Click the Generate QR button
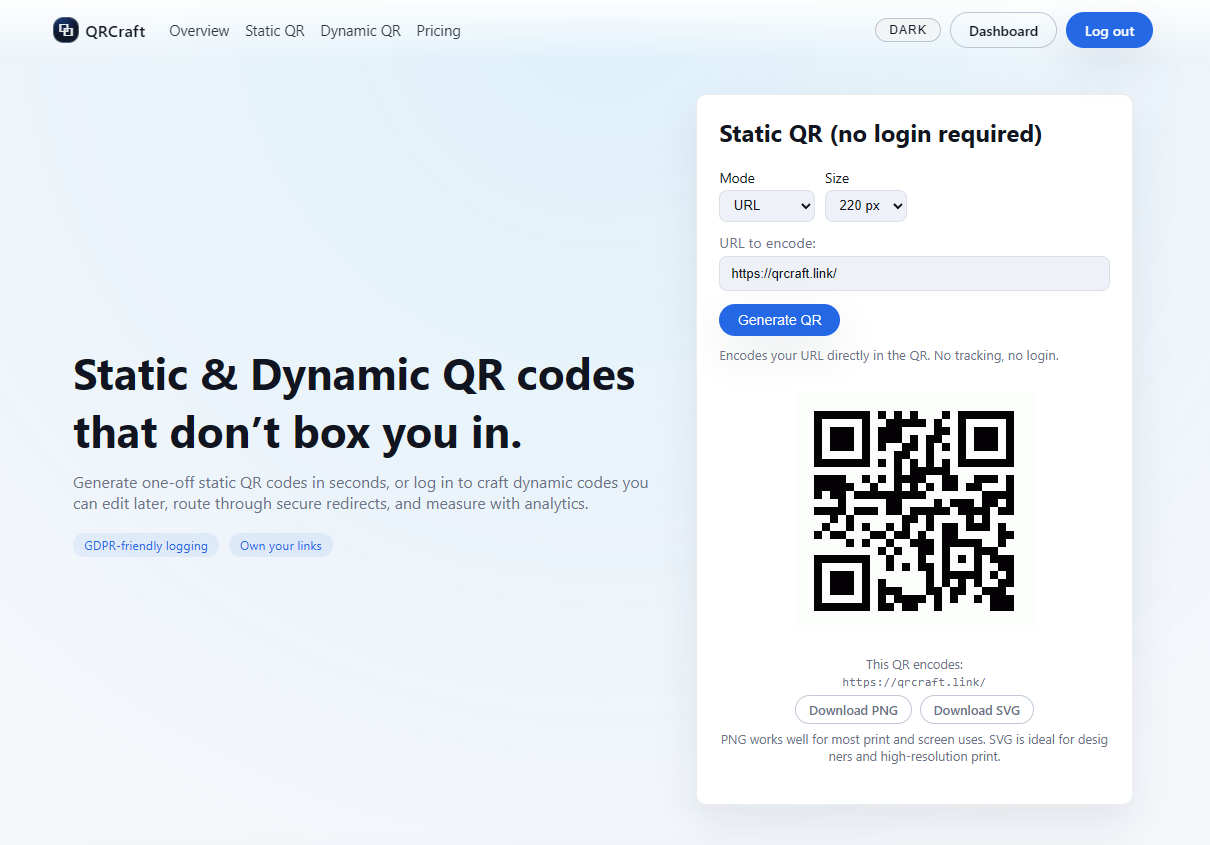1210x845 pixels. pos(779,320)
